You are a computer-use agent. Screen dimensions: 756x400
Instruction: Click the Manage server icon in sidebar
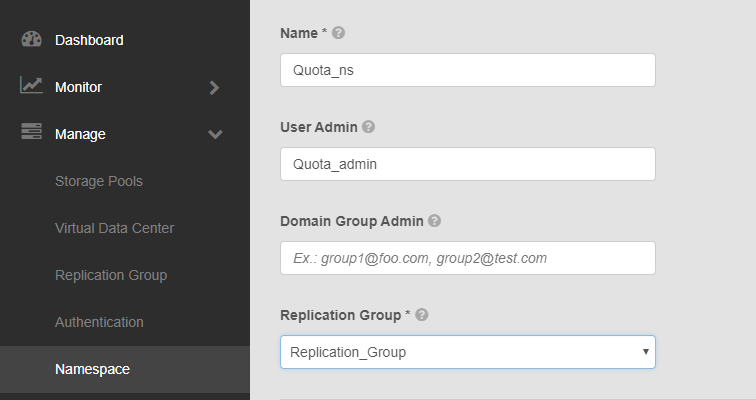pyautogui.click(x=31, y=133)
